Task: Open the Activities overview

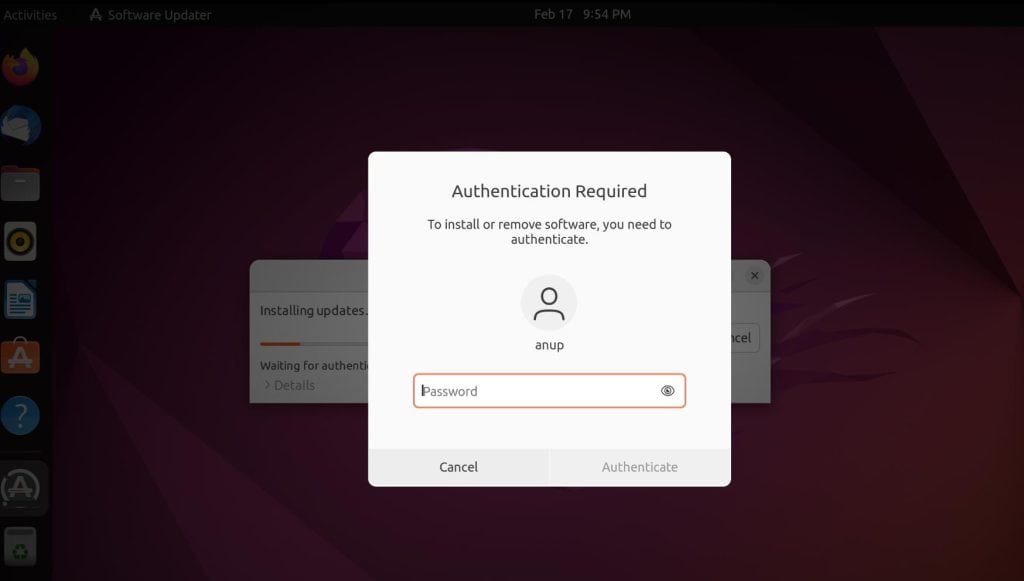Action: (30, 14)
